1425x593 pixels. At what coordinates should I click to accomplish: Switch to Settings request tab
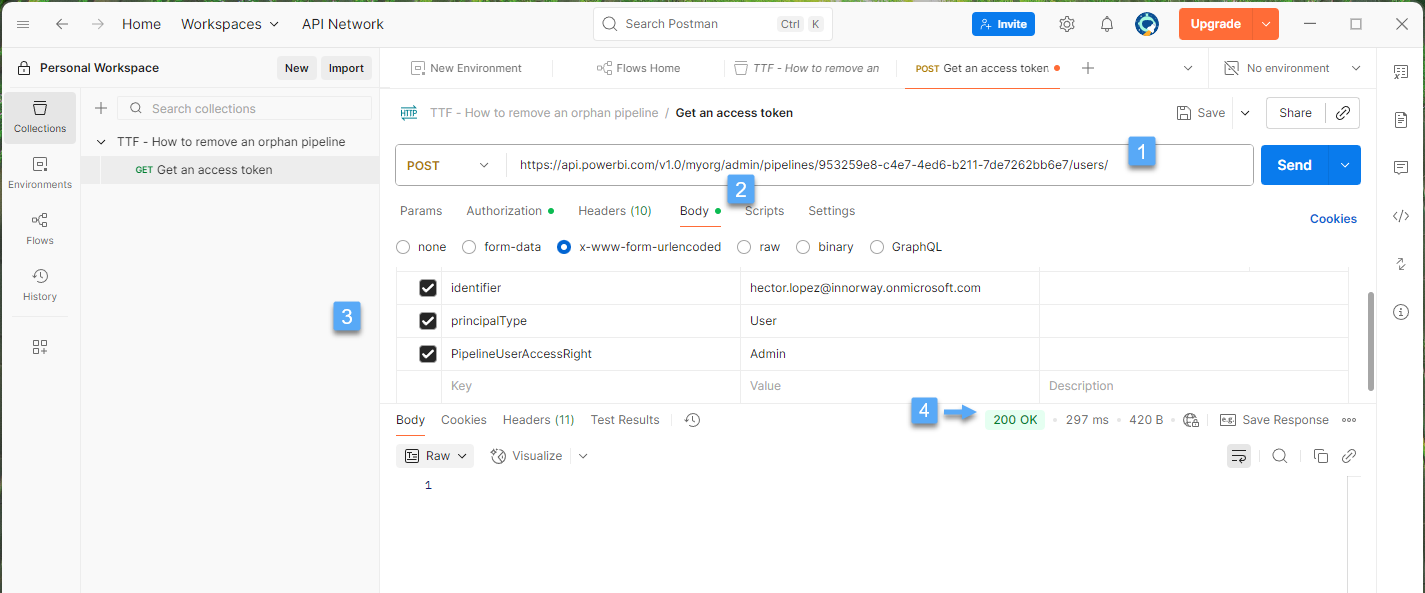(x=832, y=211)
